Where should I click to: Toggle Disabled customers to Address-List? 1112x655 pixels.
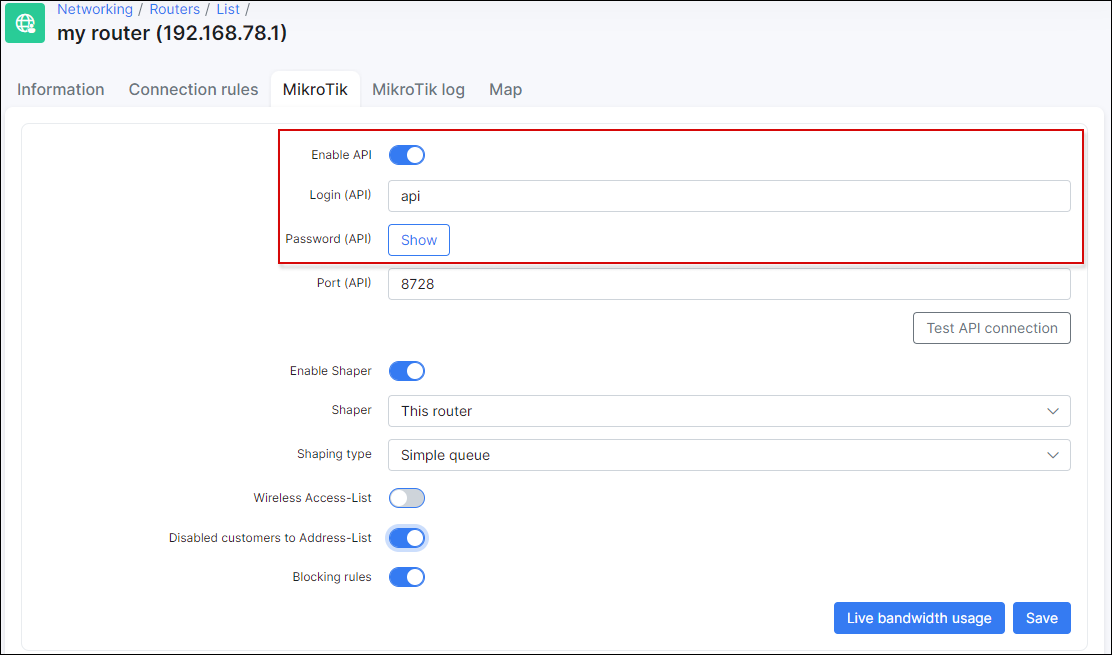tap(407, 538)
